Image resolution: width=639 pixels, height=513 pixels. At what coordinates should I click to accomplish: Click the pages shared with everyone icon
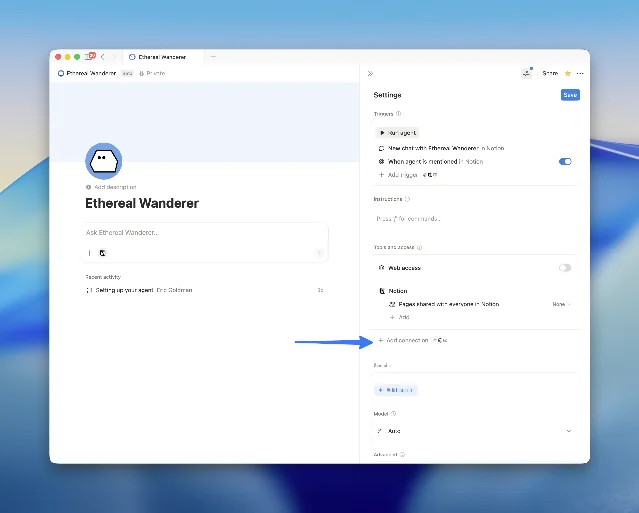click(x=392, y=304)
